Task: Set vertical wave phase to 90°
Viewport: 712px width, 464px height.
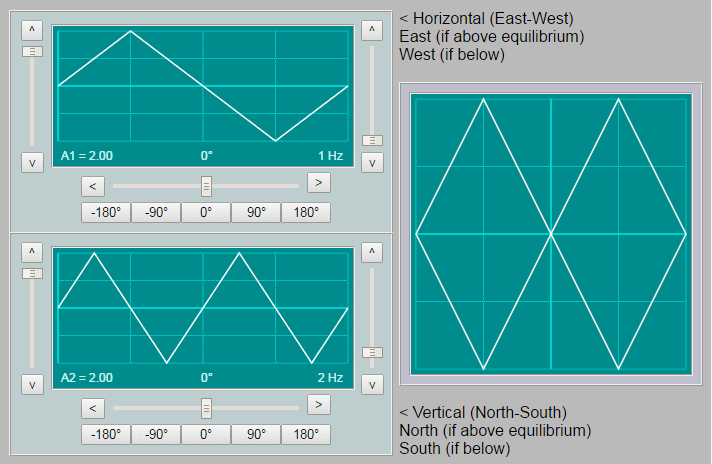Action: [256, 434]
